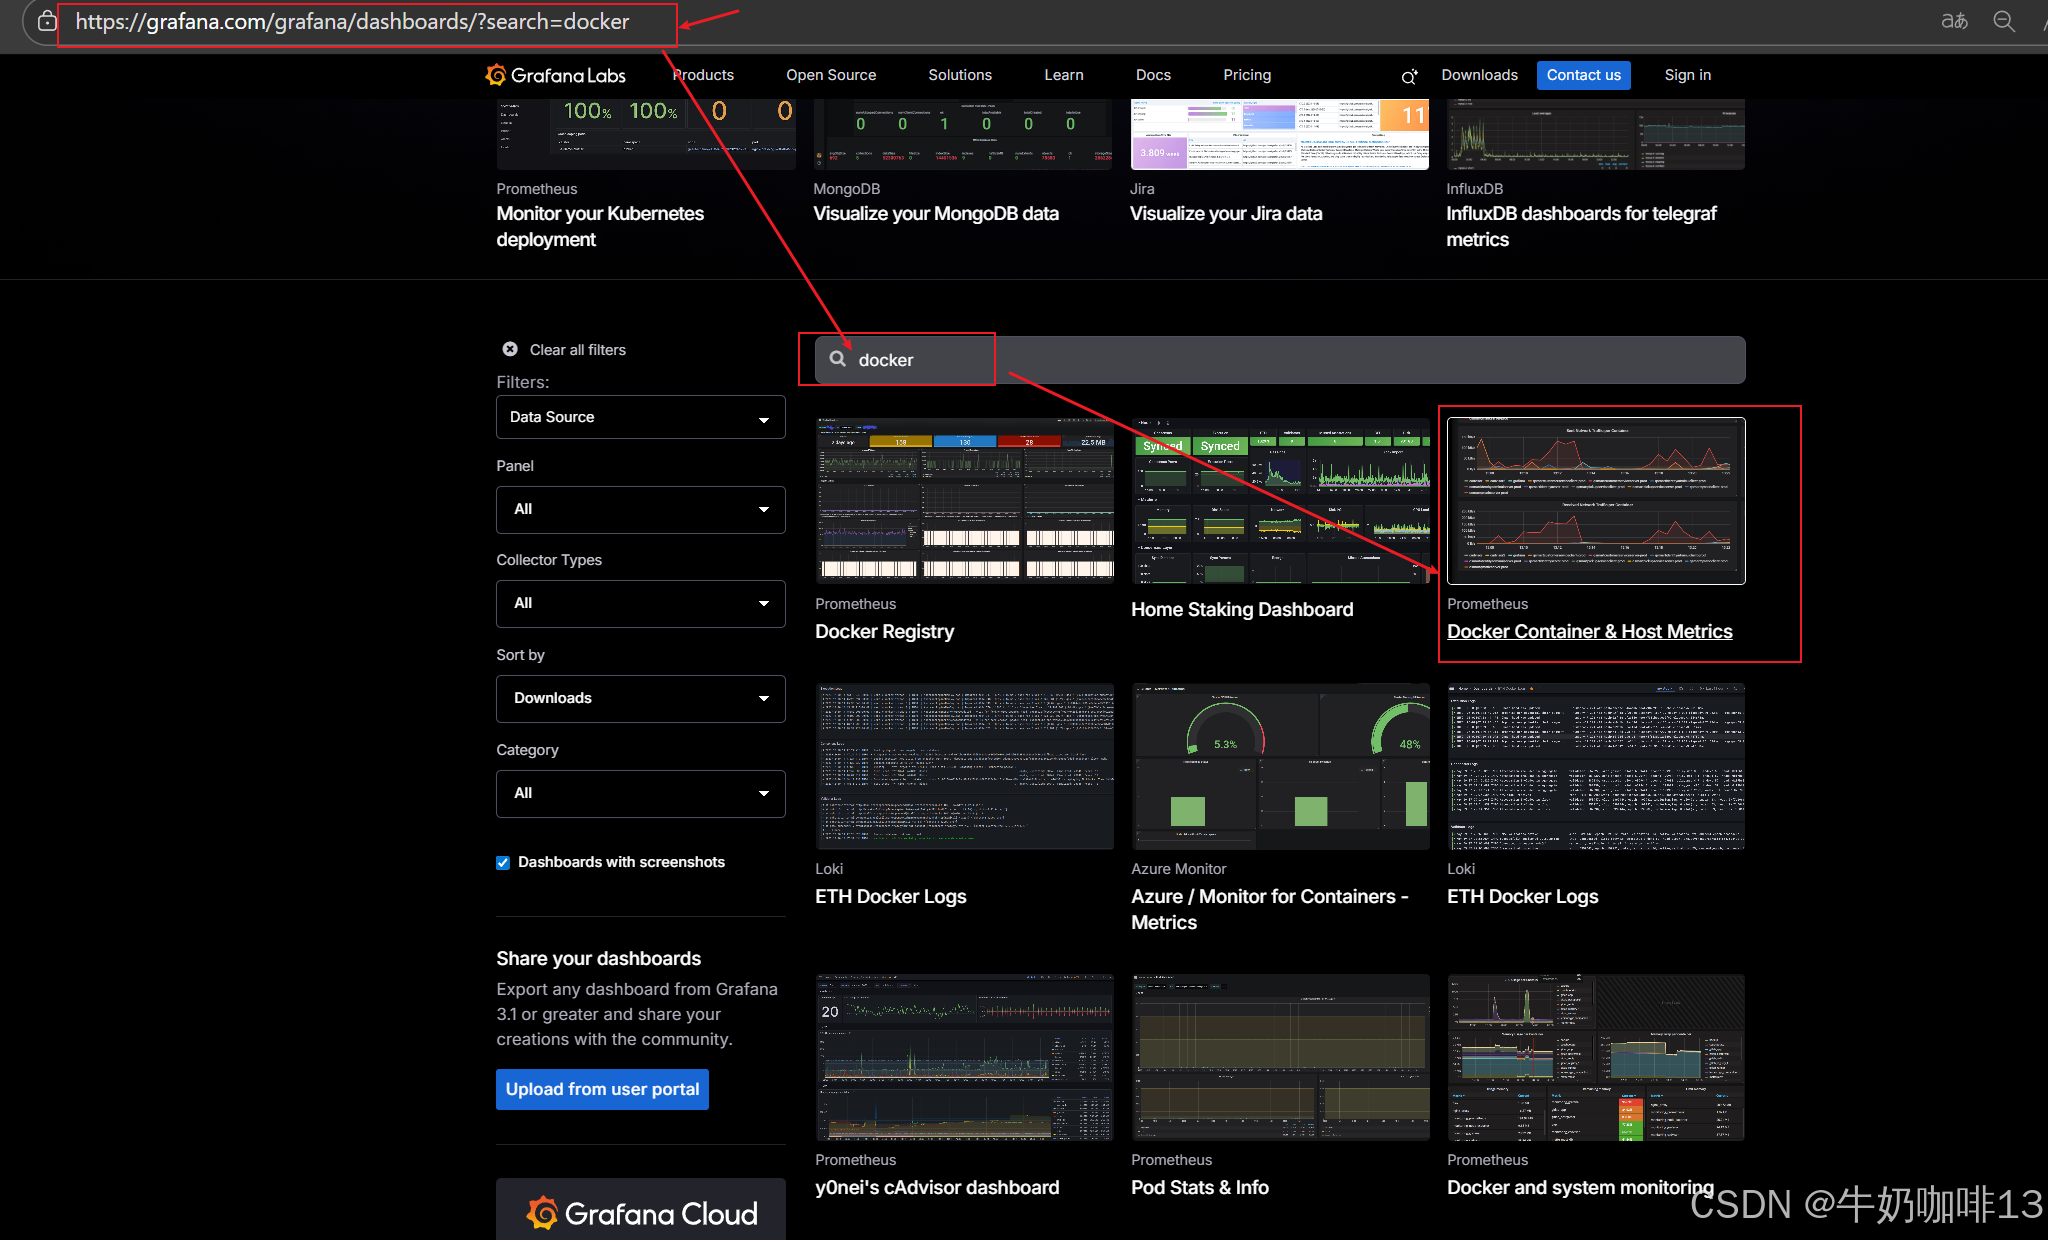Click the browser zoom magnifier icon
The height and width of the screenshot is (1240, 2048).
(2004, 21)
